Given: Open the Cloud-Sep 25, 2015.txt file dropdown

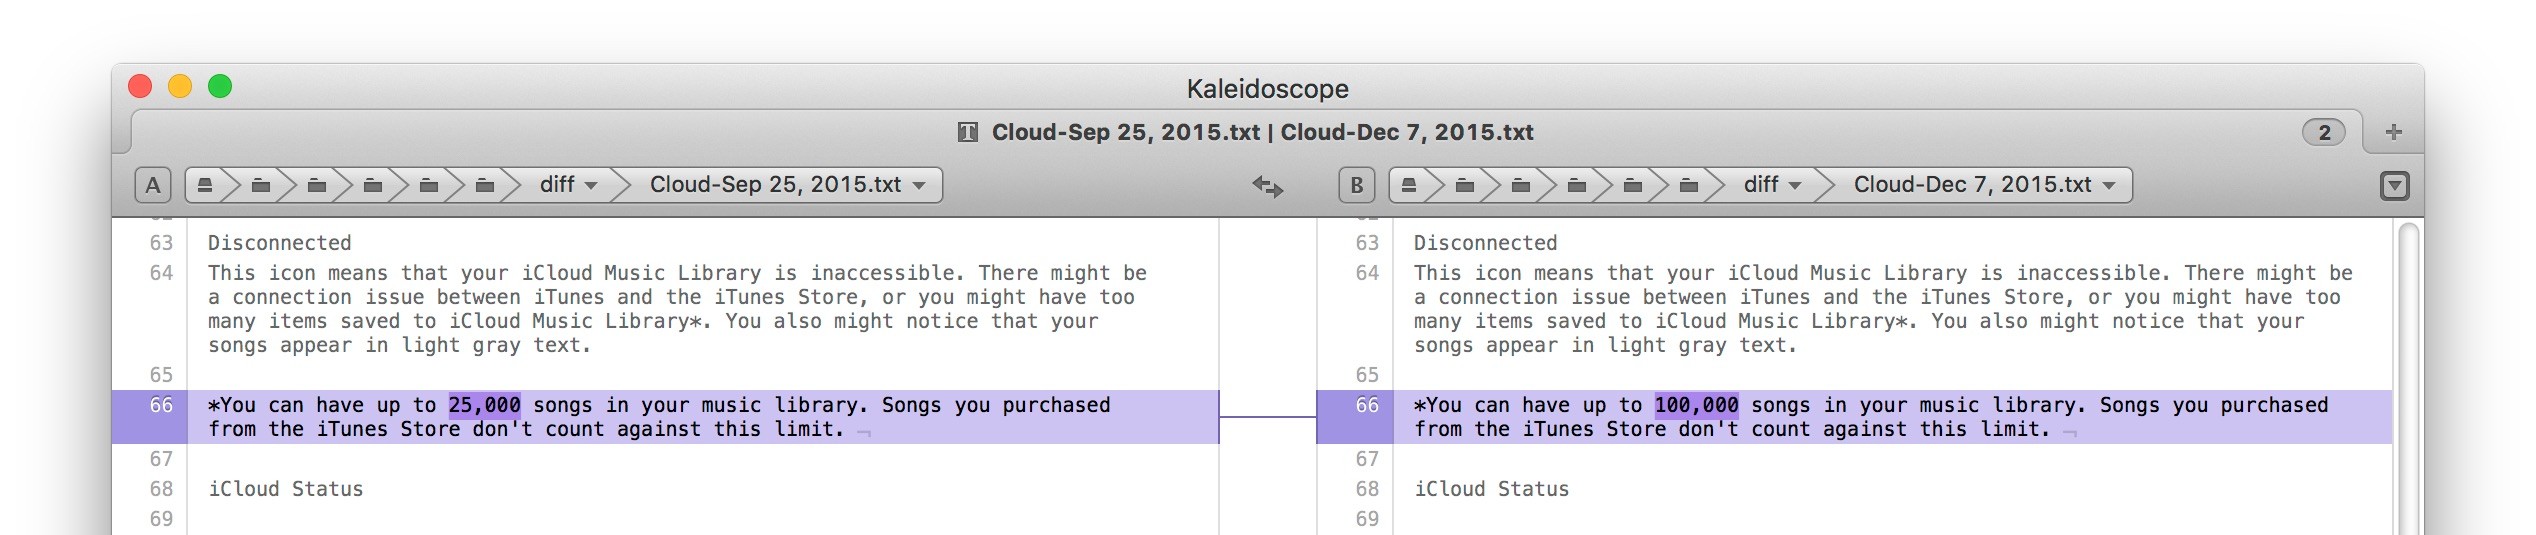Looking at the screenshot, I should (x=787, y=185).
